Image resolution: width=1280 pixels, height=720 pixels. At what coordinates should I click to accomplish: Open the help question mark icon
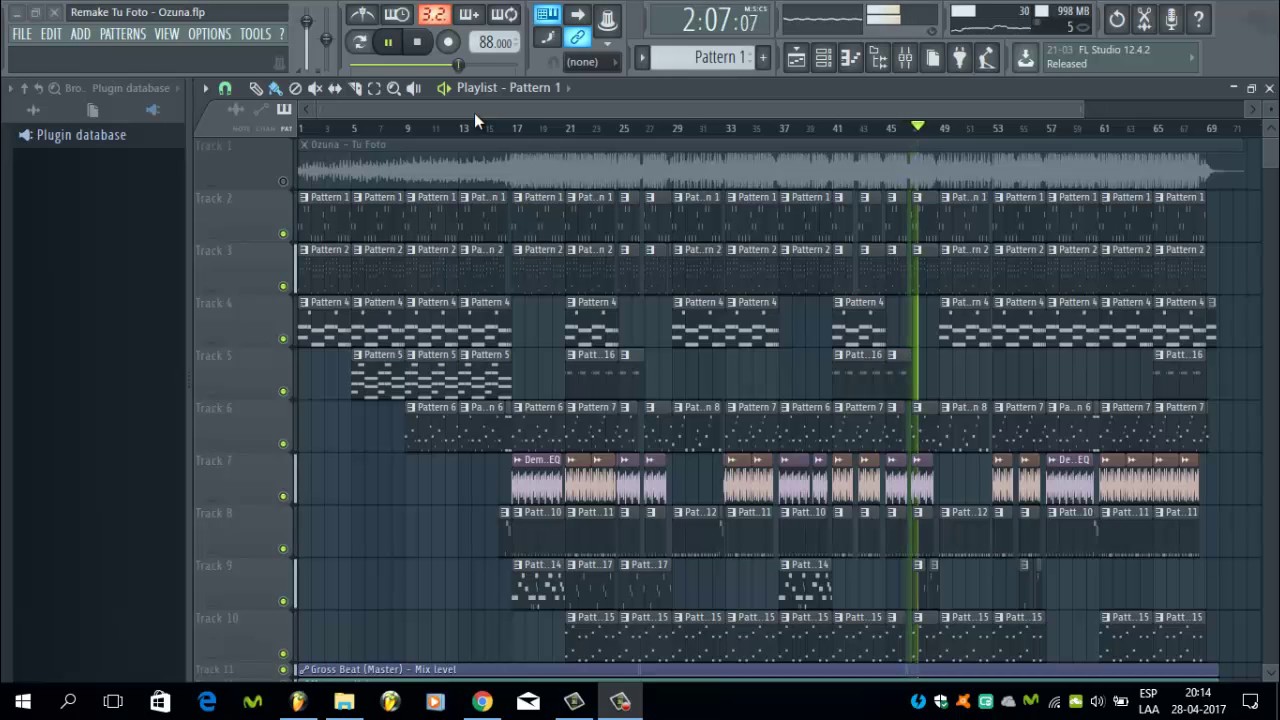point(1199,19)
